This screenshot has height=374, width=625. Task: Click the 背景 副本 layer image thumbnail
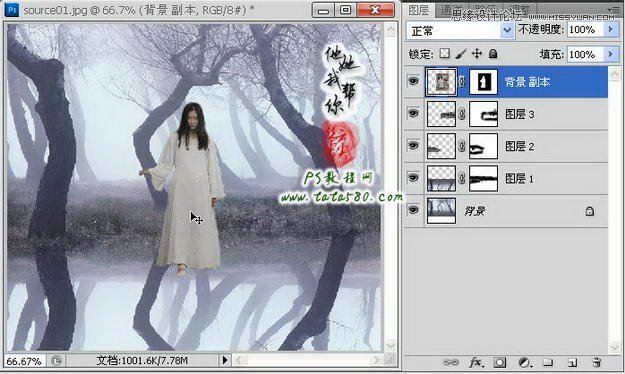coord(441,82)
